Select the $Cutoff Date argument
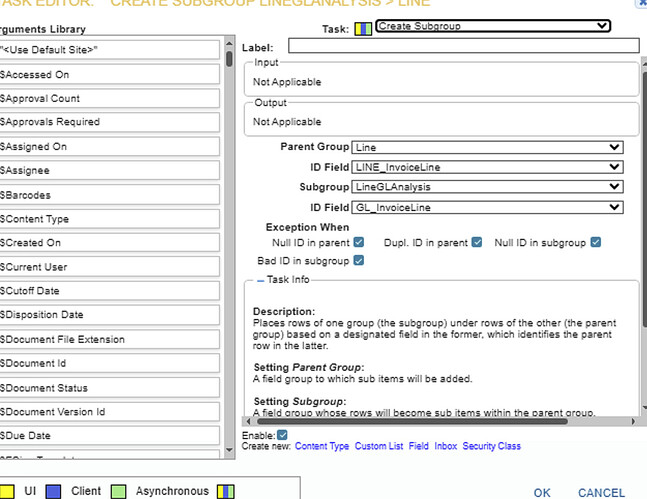This screenshot has height=499, width=647. pos(109,291)
